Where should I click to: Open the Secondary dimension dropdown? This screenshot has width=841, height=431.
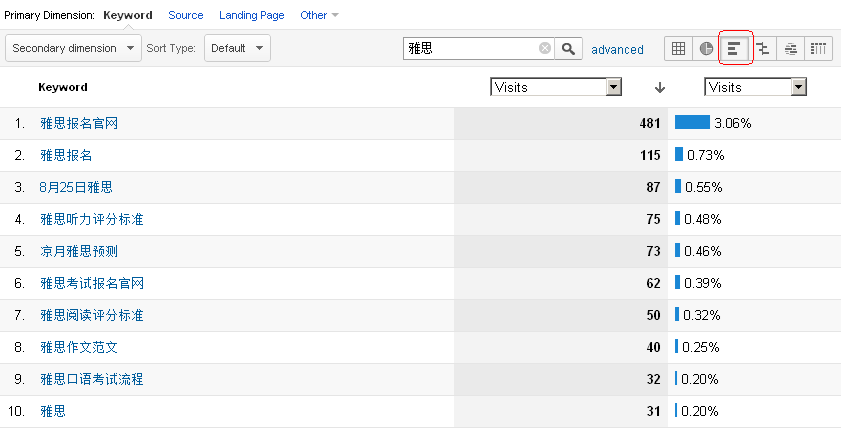coord(73,48)
